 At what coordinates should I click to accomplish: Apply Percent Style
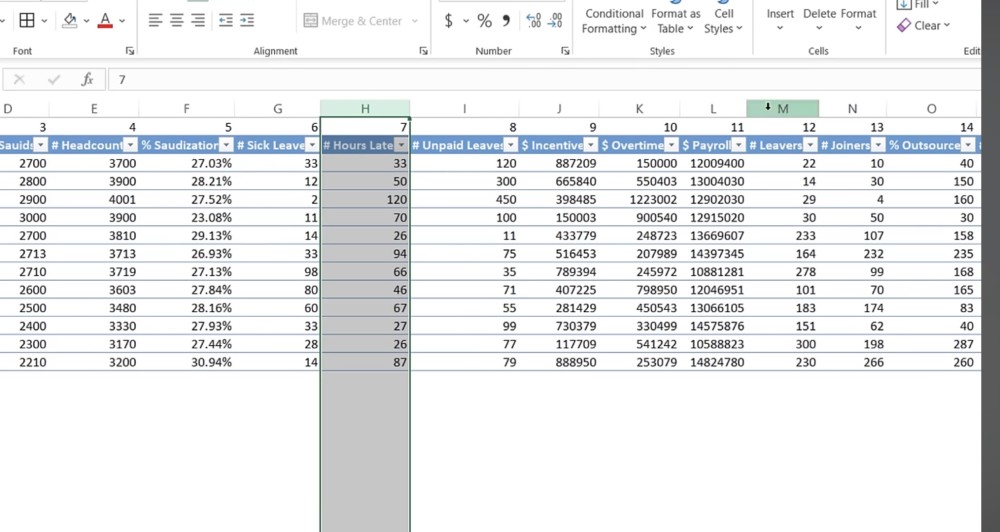click(485, 21)
